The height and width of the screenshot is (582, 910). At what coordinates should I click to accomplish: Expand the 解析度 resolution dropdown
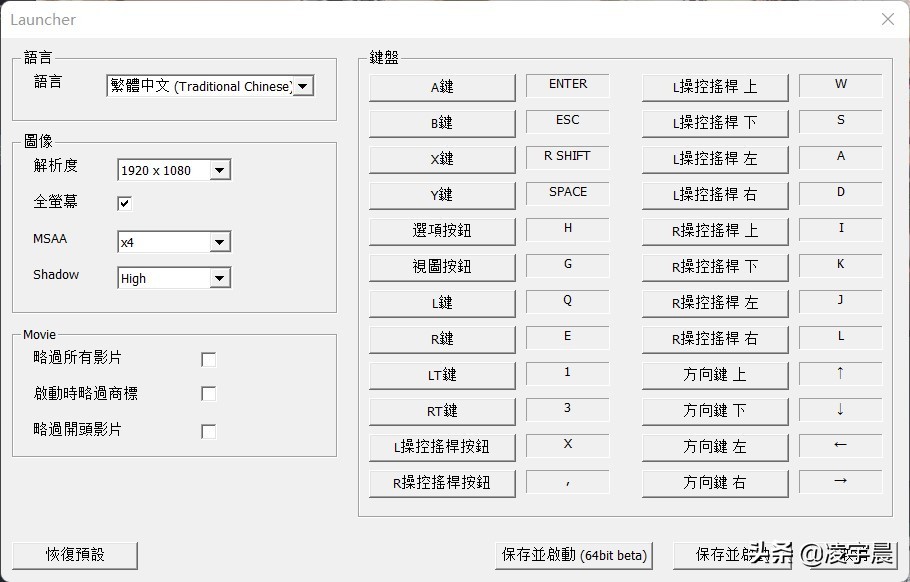pyautogui.click(x=220, y=170)
